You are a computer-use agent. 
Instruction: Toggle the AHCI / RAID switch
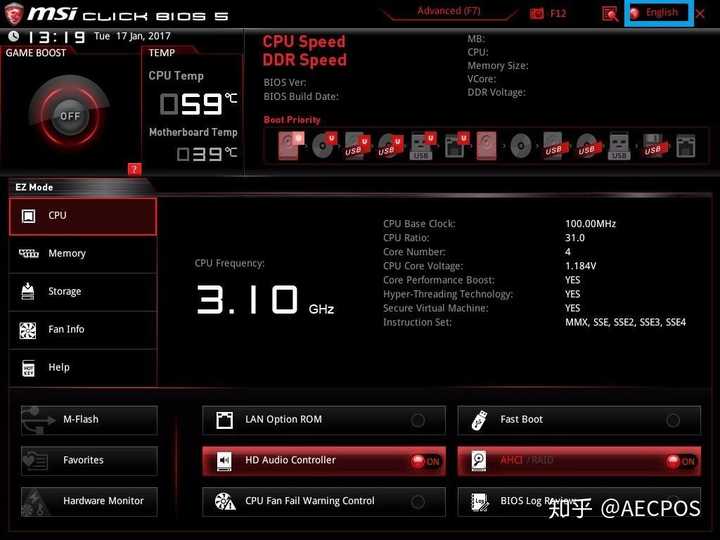coord(579,461)
